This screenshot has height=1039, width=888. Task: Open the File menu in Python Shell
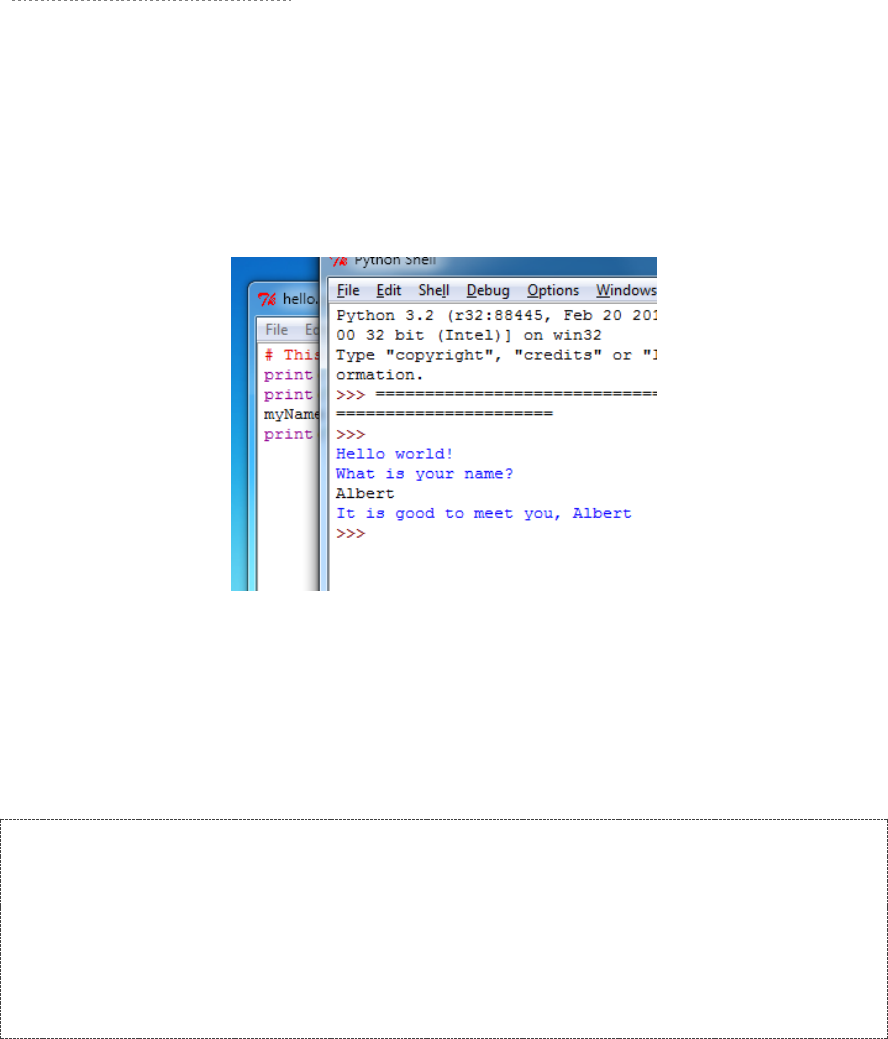348,290
